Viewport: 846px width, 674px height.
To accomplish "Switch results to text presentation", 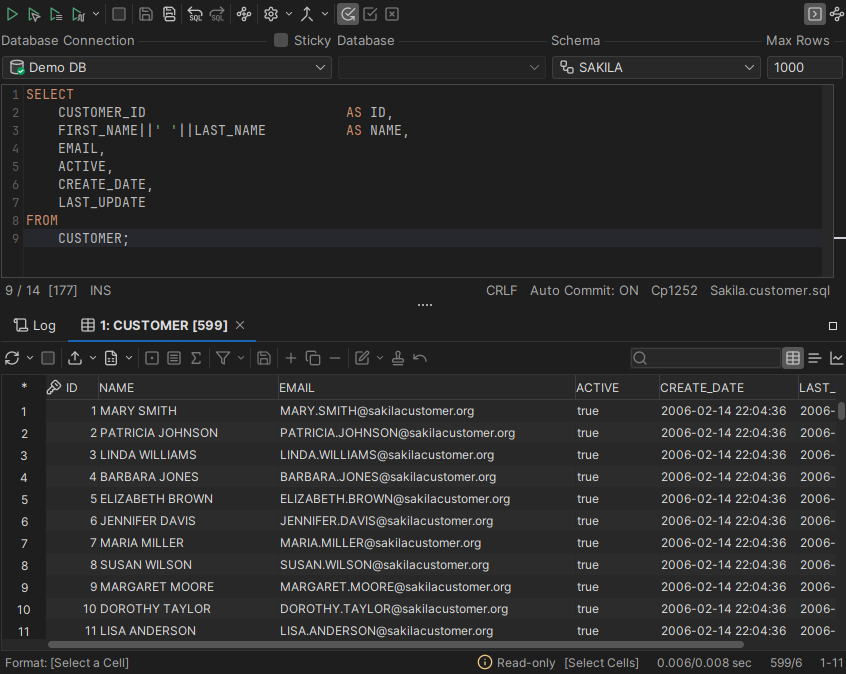I will point(815,358).
